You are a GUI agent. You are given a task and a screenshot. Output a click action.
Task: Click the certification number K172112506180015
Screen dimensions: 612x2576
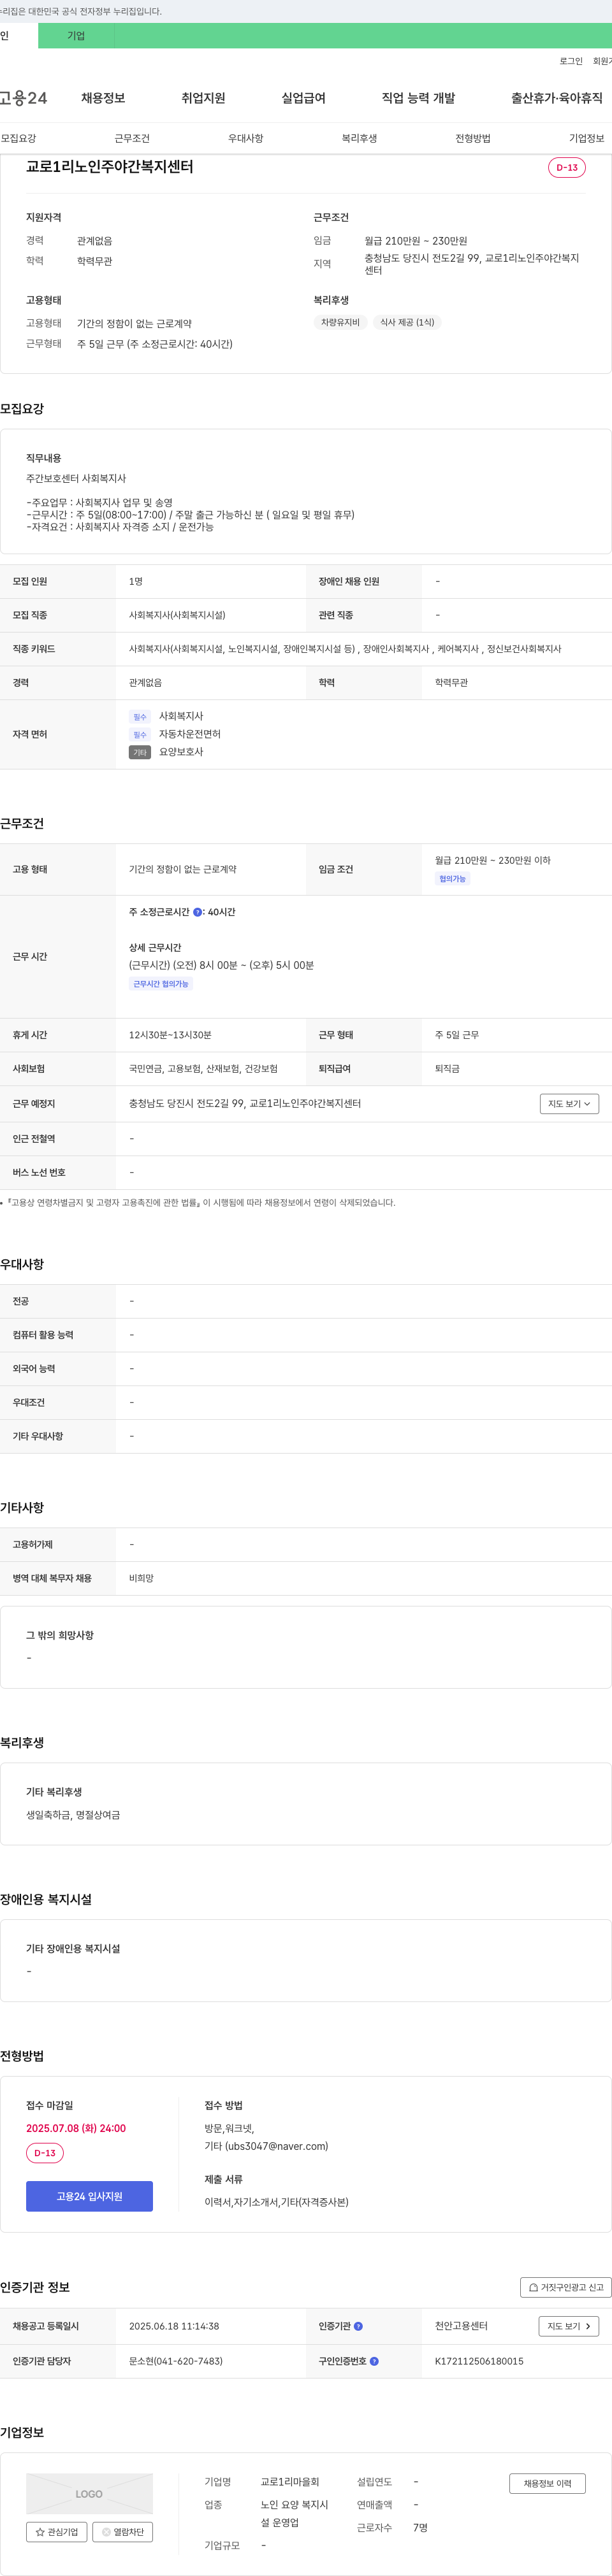click(x=479, y=2361)
